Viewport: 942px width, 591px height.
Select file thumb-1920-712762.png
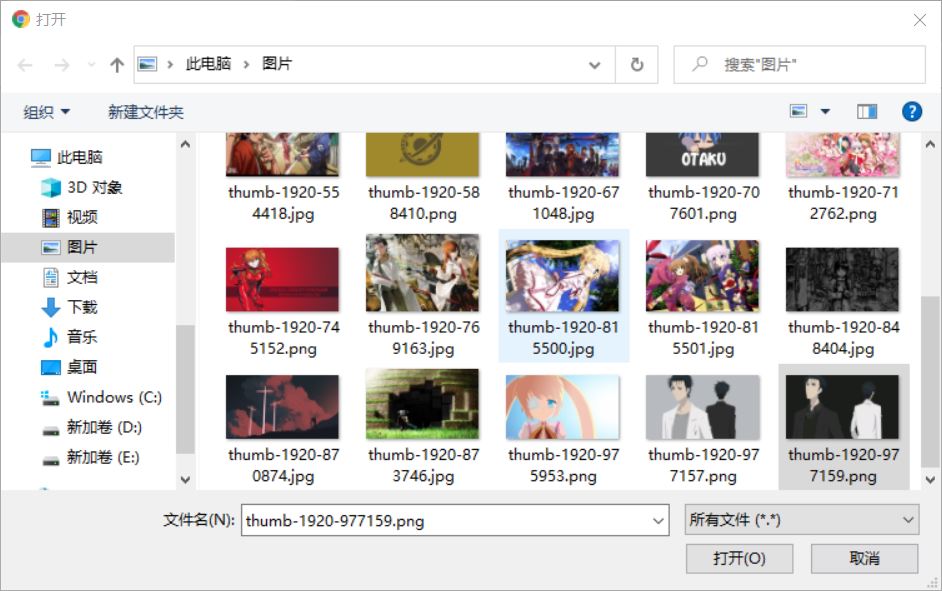(843, 178)
